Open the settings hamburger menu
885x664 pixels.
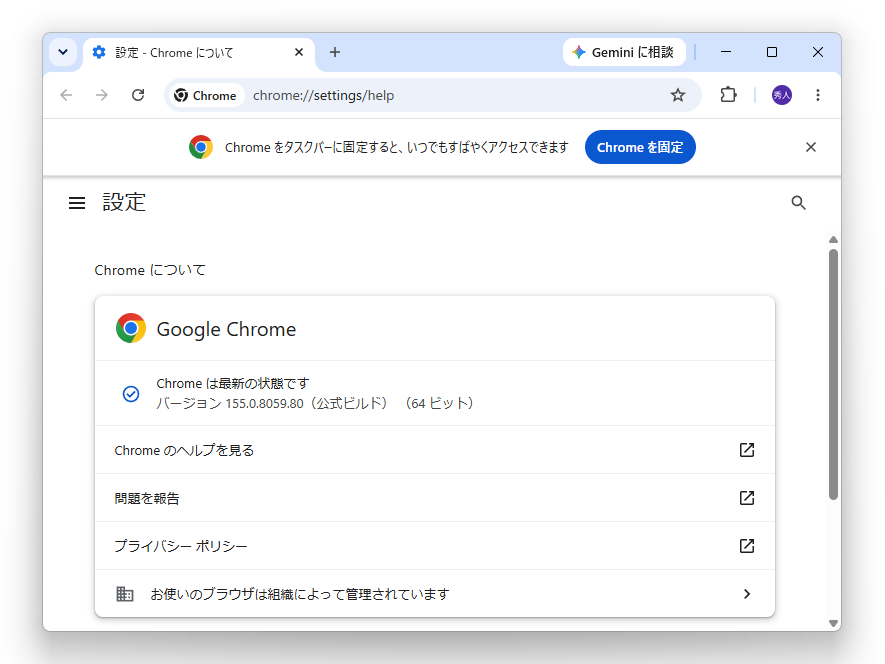pyautogui.click(x=77, y=203)
